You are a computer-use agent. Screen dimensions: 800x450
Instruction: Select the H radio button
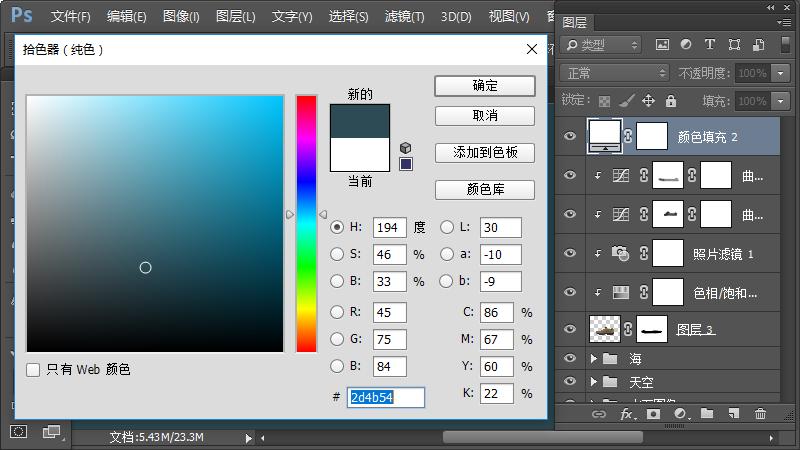(337, 227)
